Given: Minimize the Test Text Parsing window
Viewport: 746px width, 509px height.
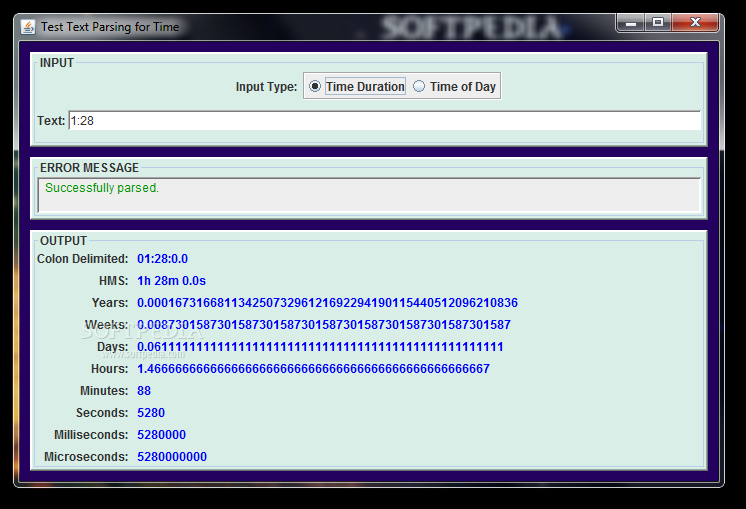Looking at the screenshot, I should [x=631, y=22].
